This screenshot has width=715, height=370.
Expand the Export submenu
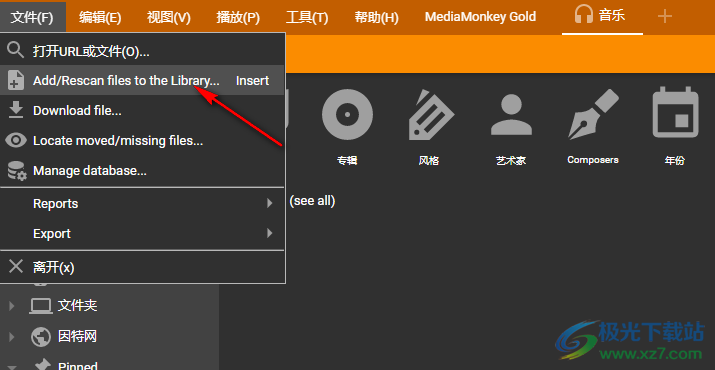143,234
